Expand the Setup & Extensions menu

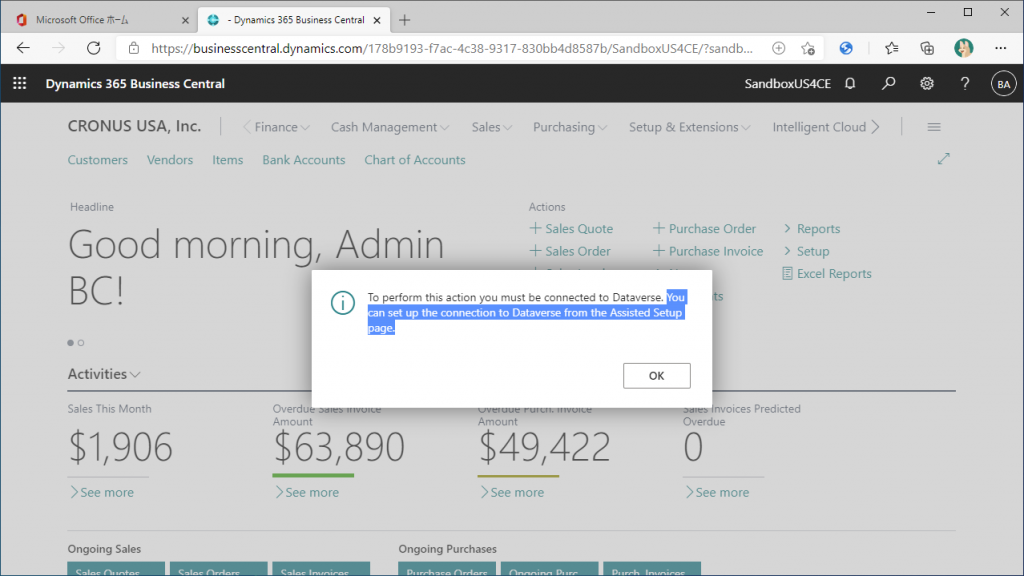click(690, 127)
